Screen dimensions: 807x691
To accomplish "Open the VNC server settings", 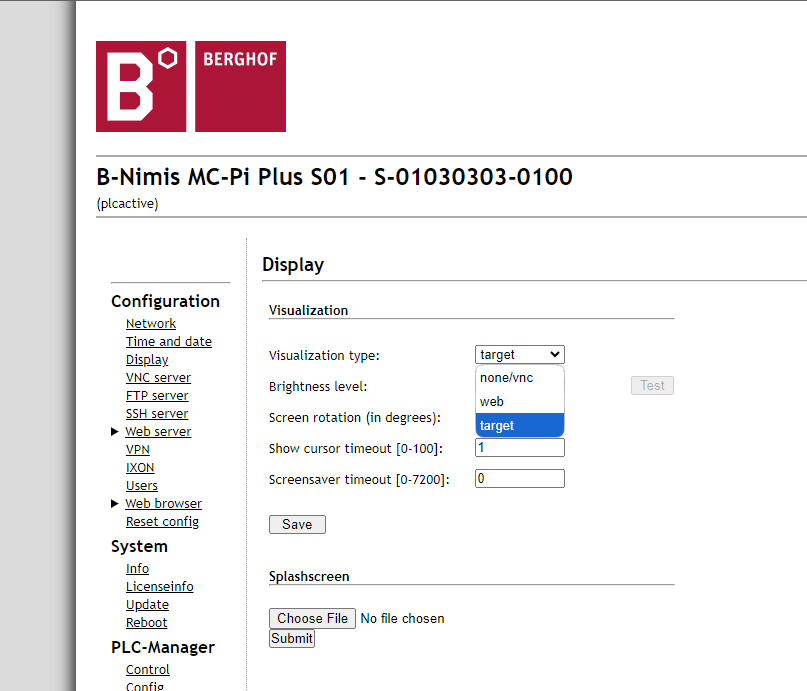I will click(x=159, y=378).
